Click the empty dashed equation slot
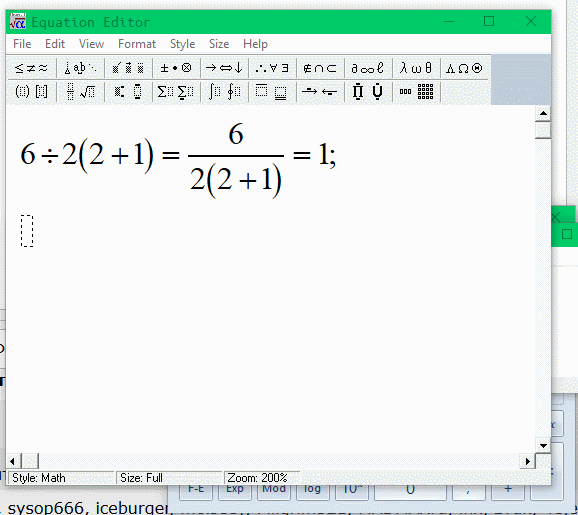 pyautogui.click(x=27, y=231)
